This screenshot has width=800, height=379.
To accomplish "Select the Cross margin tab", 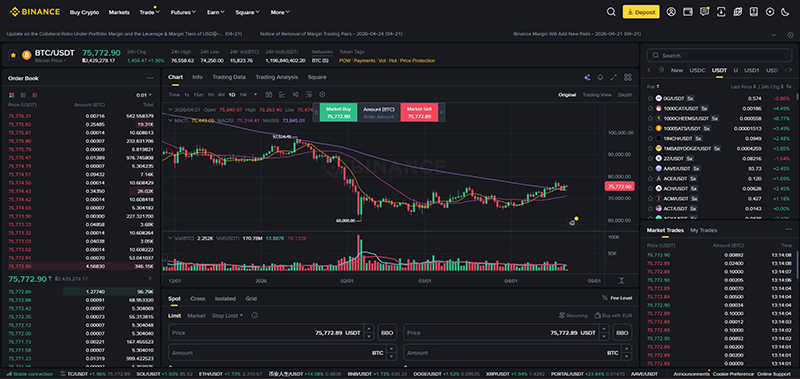I will [x=197, y=299].
